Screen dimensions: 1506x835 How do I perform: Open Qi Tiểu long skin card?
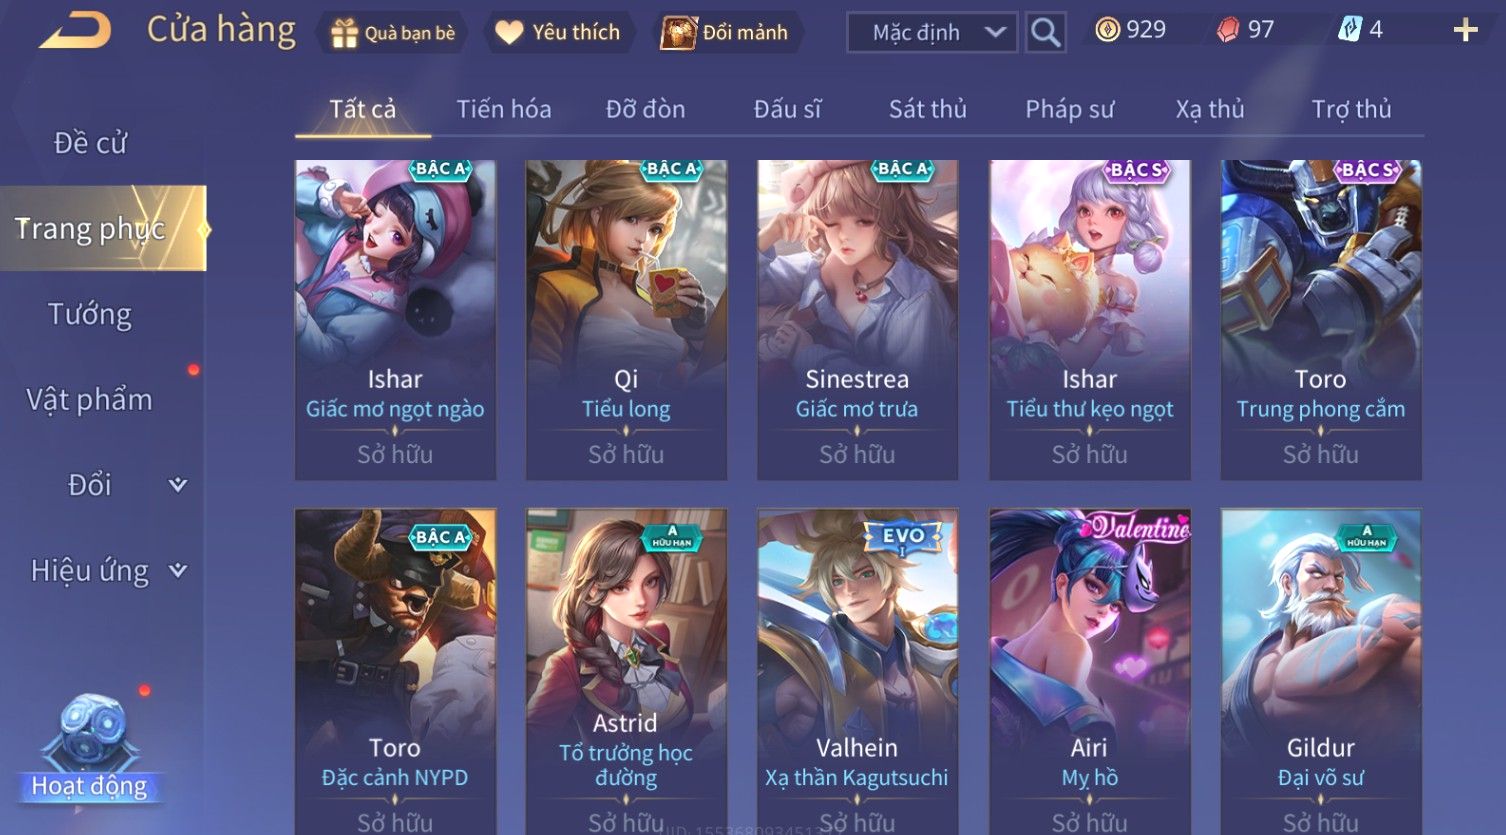(626, 320)
